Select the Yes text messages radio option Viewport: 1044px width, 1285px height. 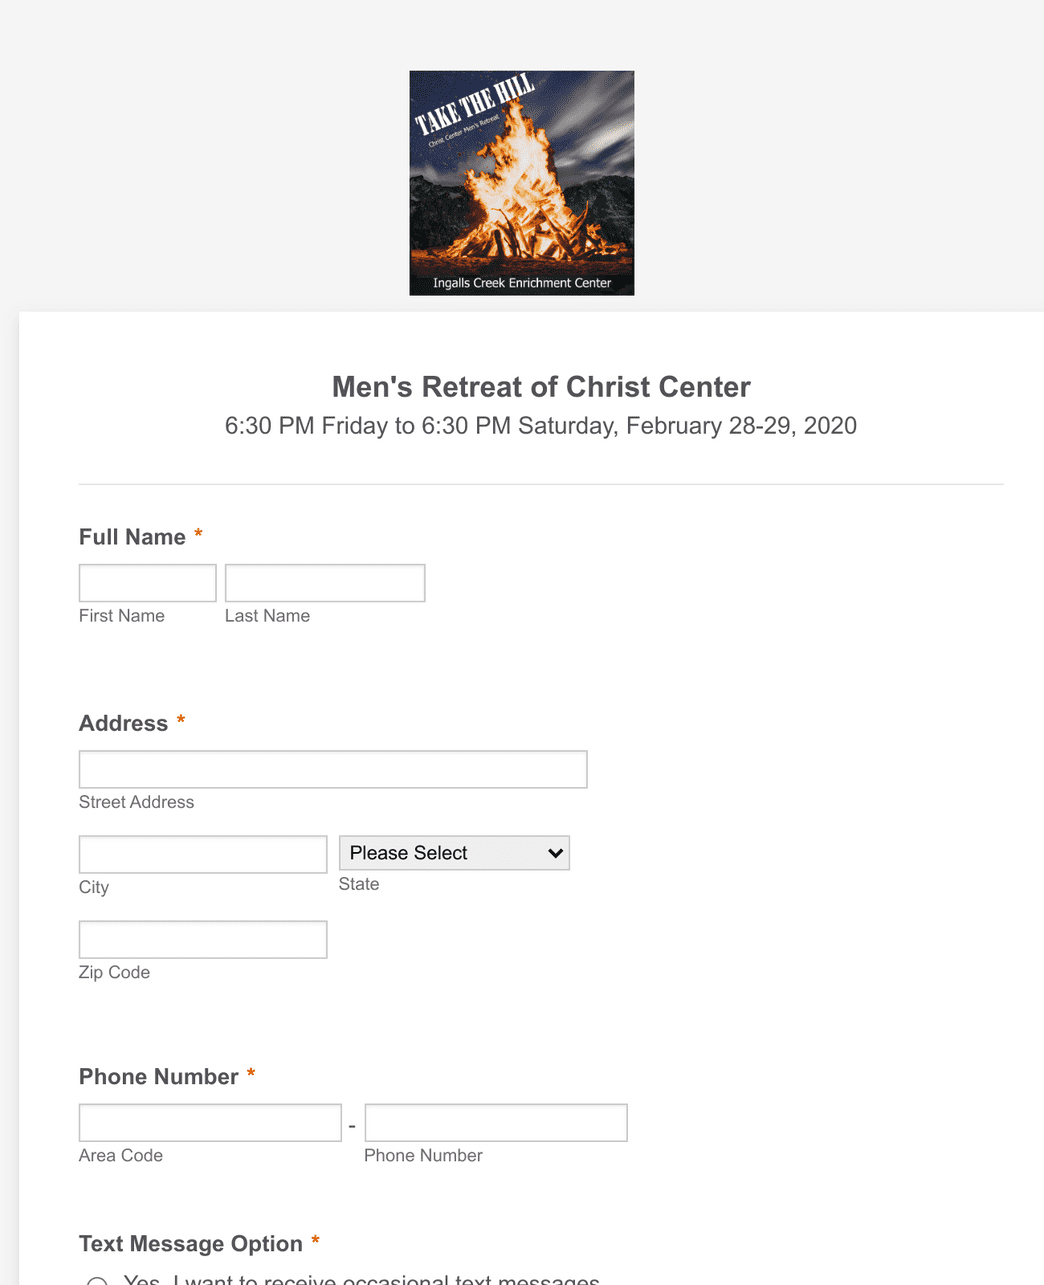[x=97, y=1282]
